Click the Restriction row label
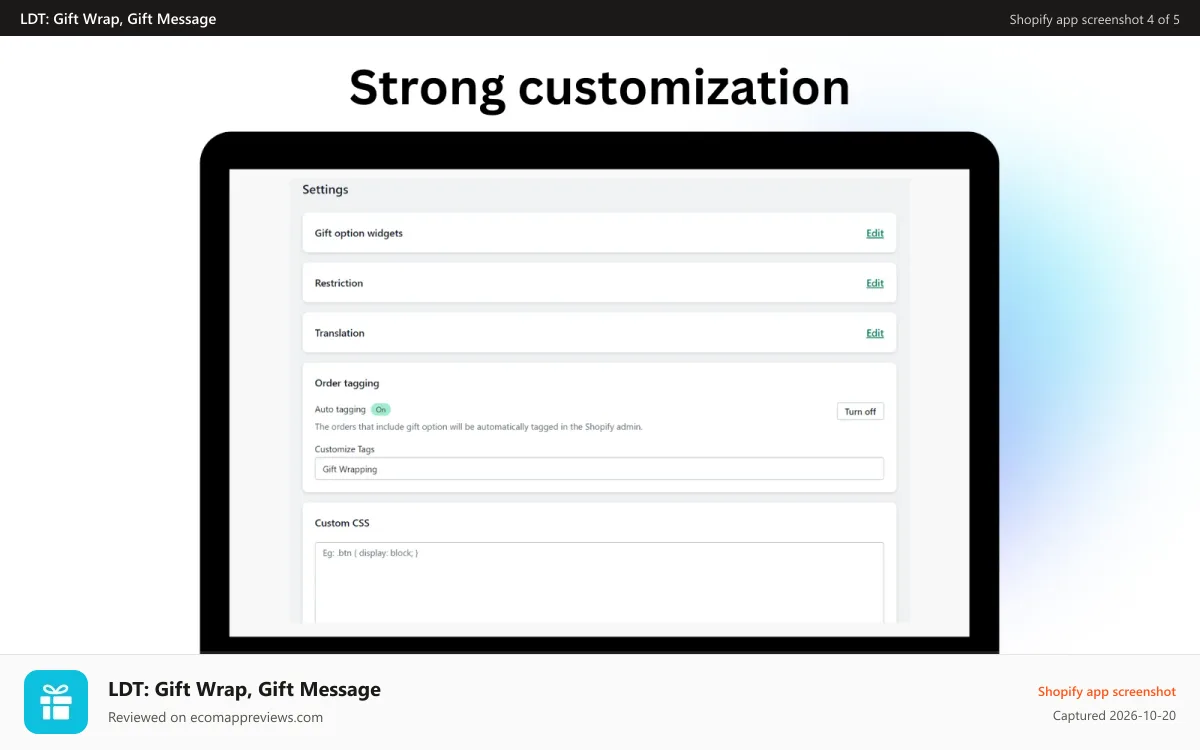 pos(339,283)
